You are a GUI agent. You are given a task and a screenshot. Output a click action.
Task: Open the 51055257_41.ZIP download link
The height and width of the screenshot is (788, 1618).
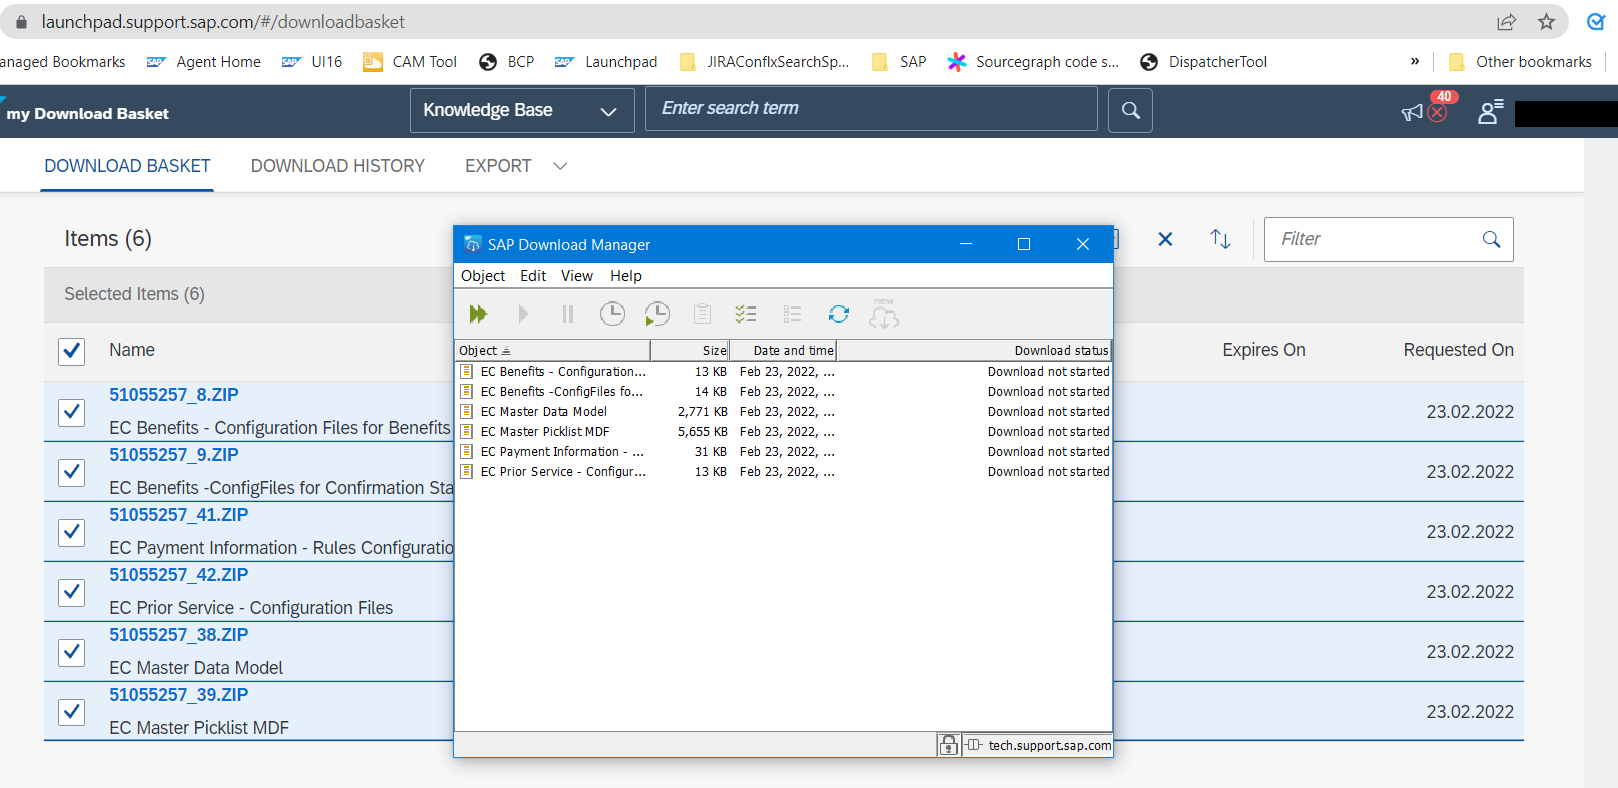click(x=179, y=515)
